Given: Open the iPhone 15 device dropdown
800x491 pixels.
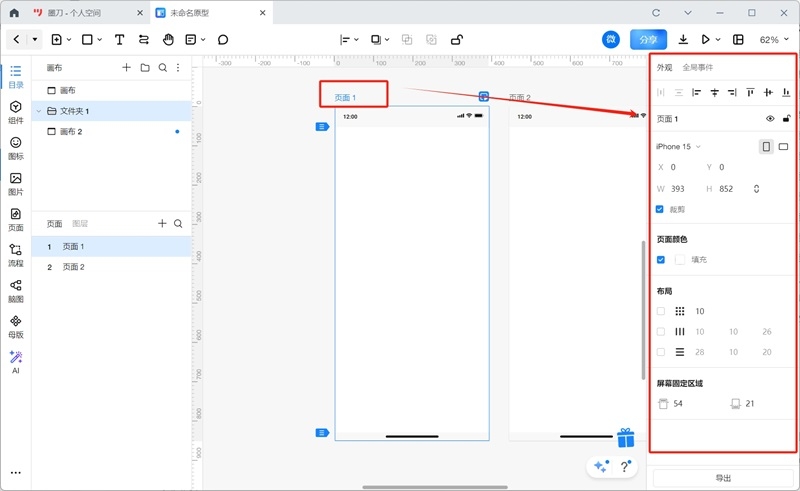Looking at the screenshot, I should coord(679,146).
